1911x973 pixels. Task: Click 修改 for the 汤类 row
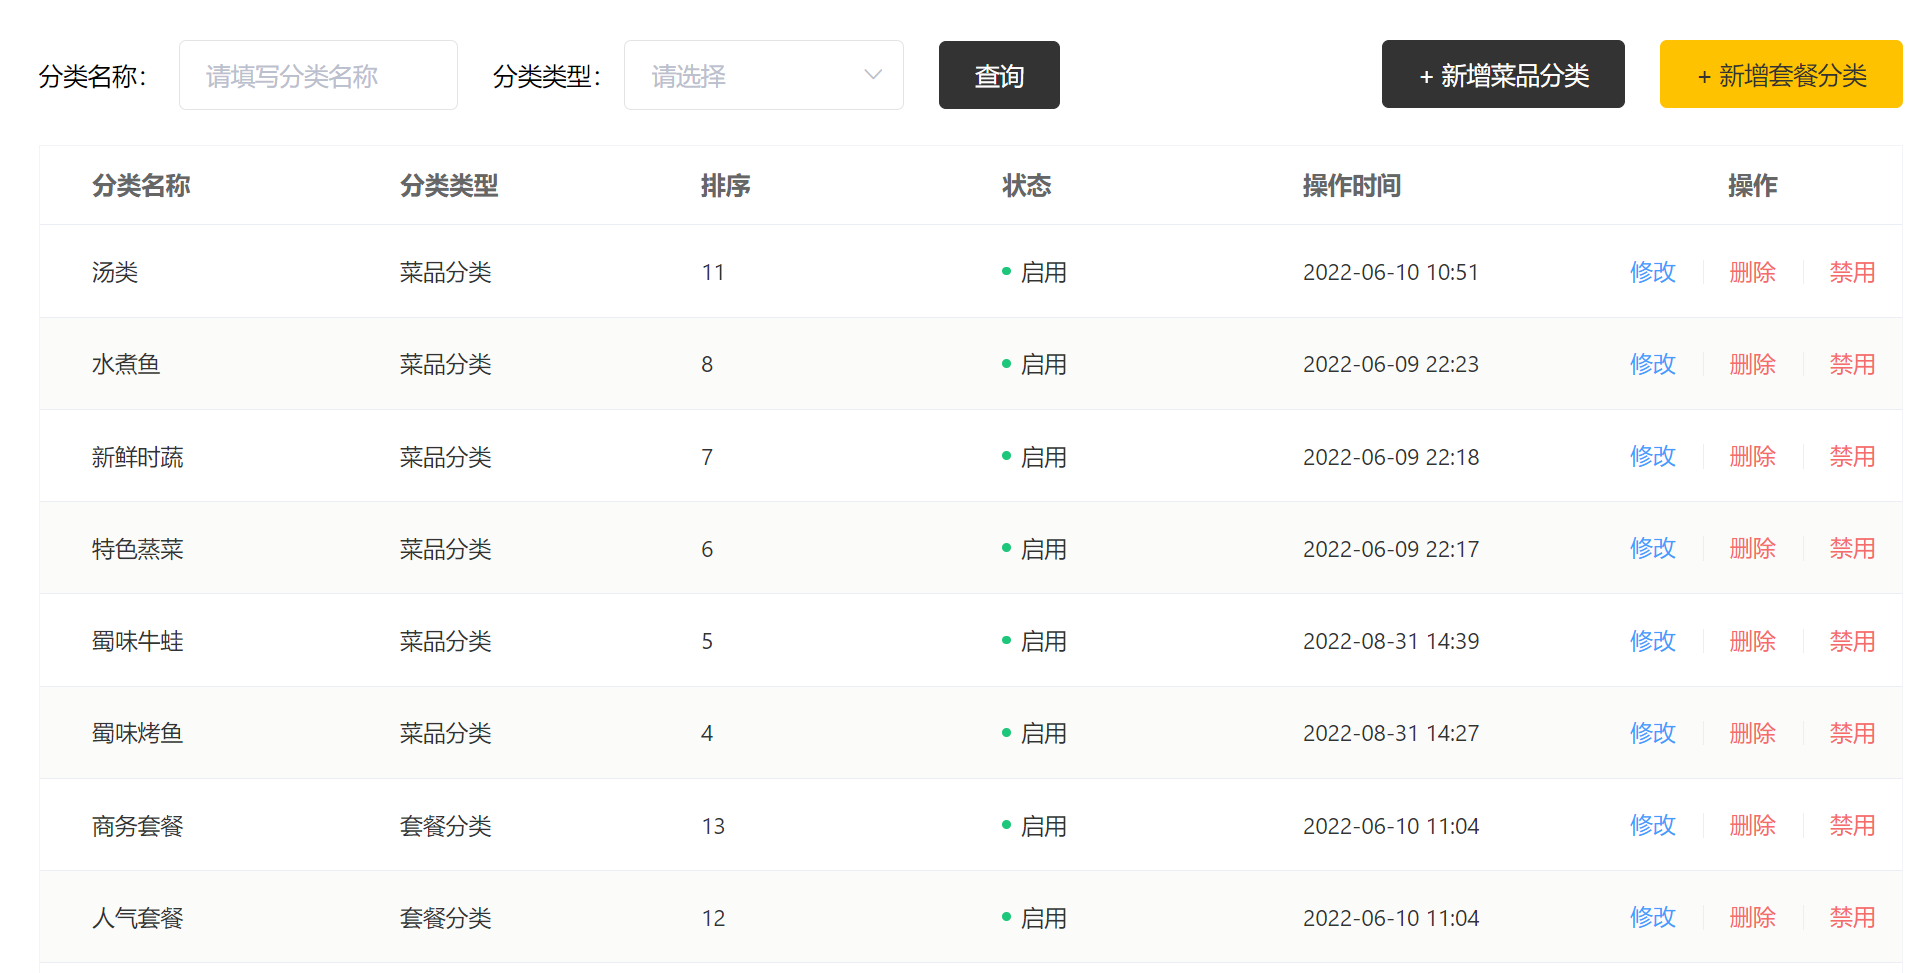tap(1652, 272)
